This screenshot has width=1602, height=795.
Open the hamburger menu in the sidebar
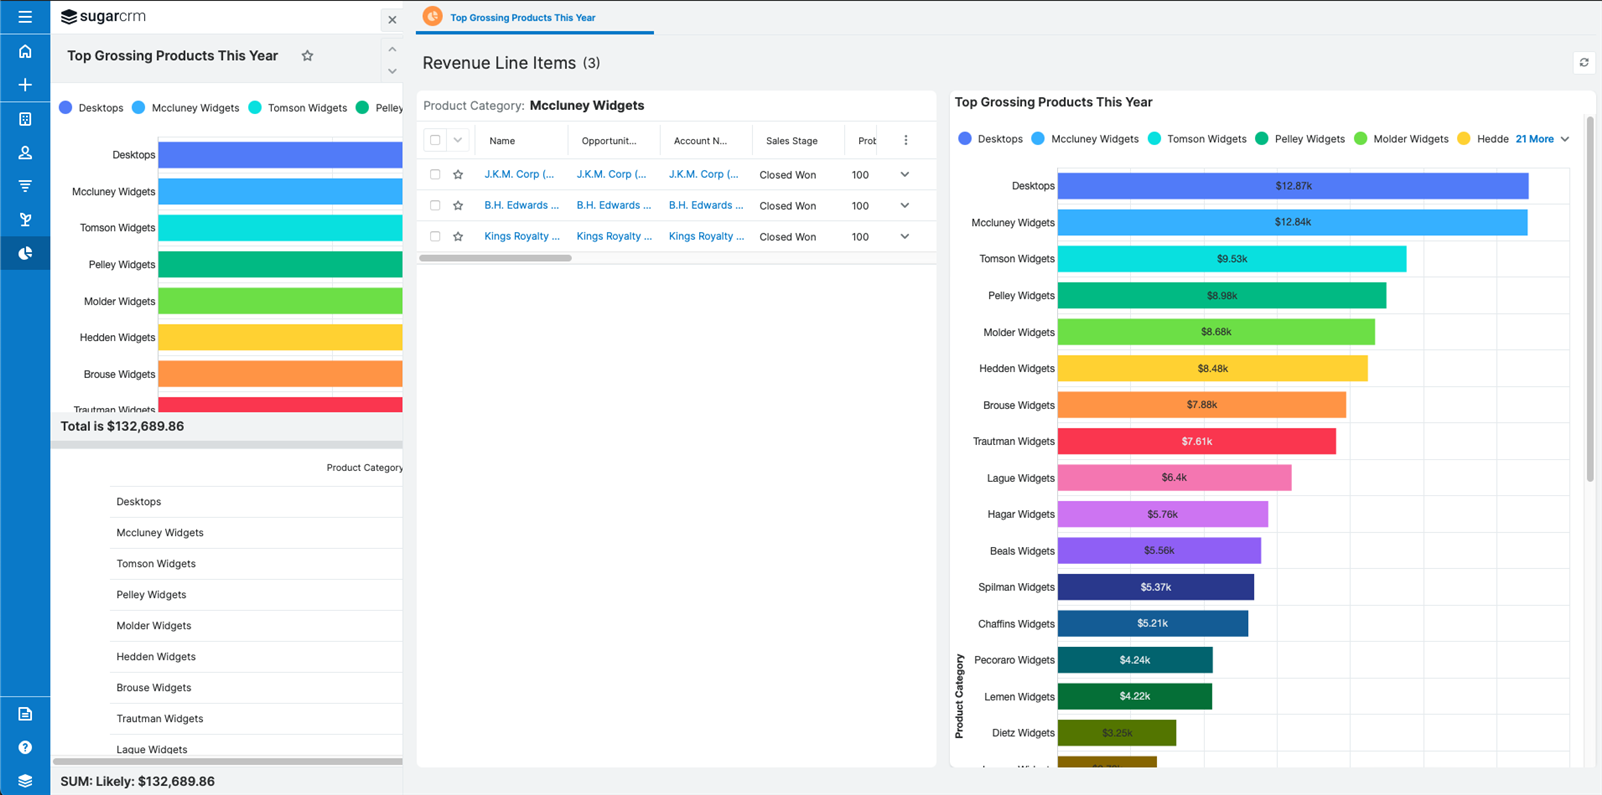coord(25,17)
